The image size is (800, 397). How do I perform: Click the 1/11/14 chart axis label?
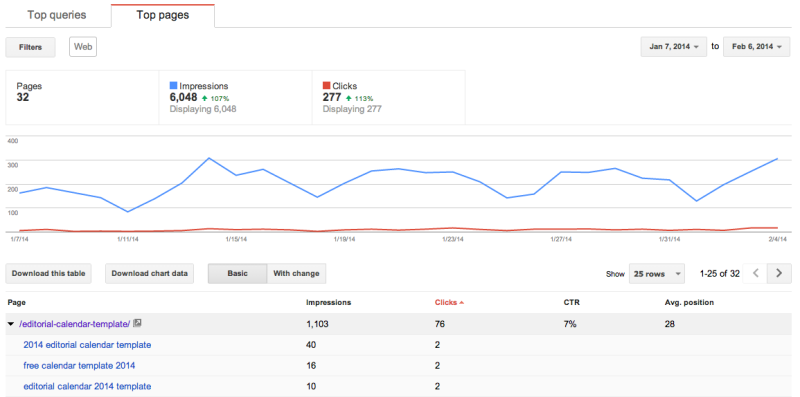128,239
